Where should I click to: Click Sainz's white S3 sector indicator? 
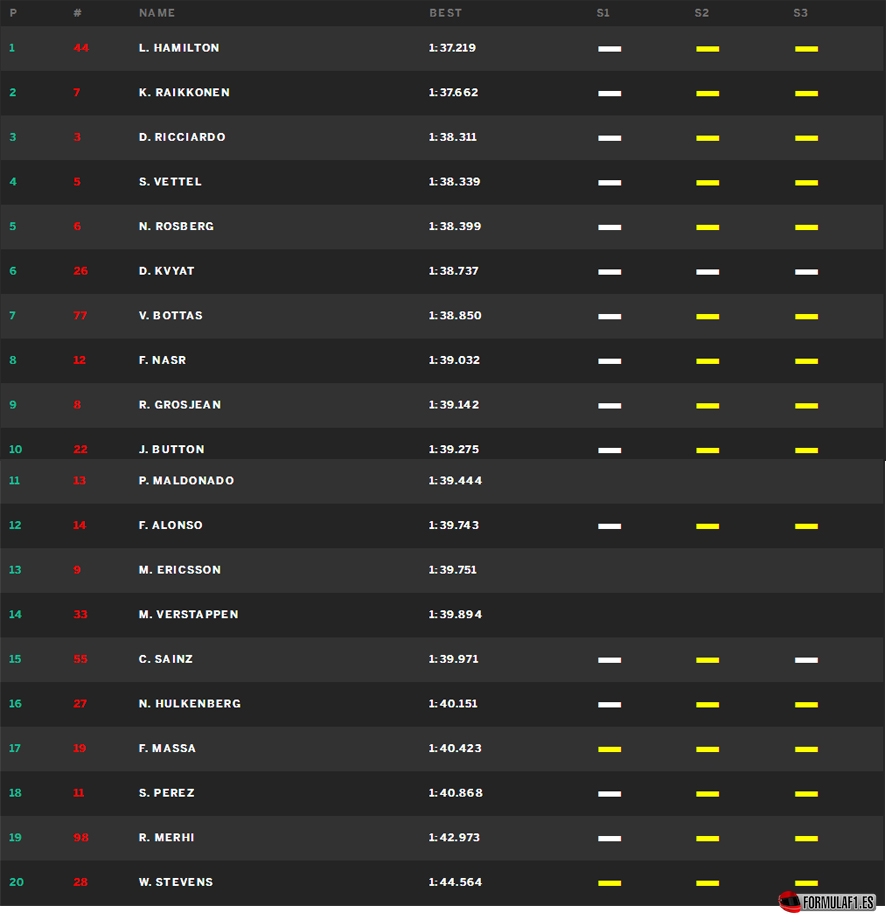click(806, 660)
